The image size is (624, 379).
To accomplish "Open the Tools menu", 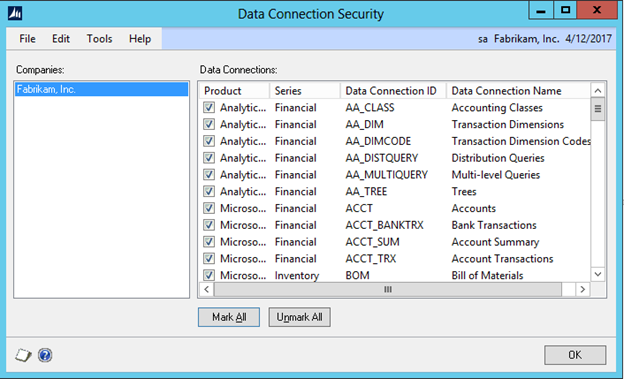I will pos(99,39).
